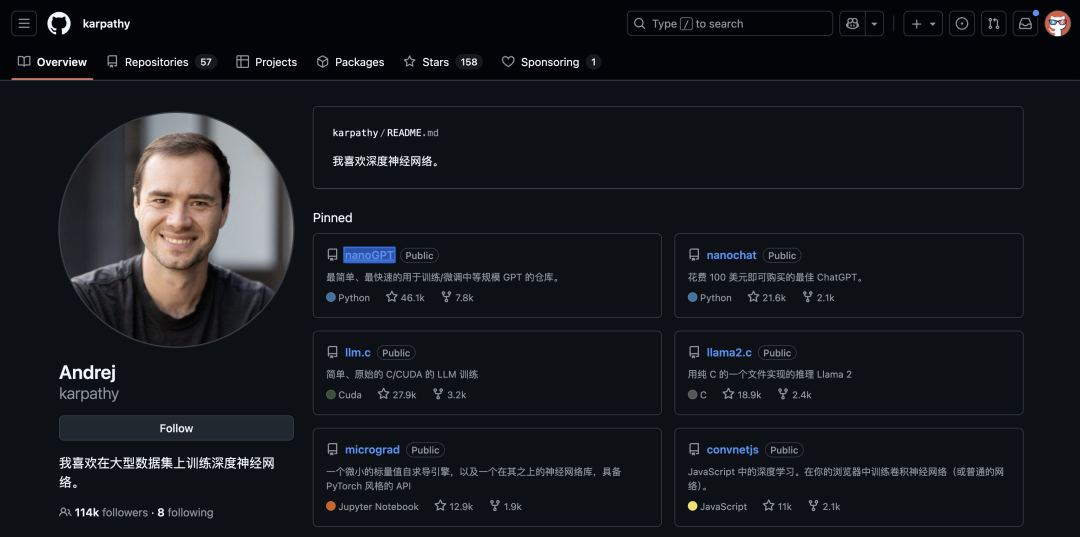The width and height of the screenshot is (1080, 537).
Task: Click the Repositories count badge 57
Action: (205, 62)
